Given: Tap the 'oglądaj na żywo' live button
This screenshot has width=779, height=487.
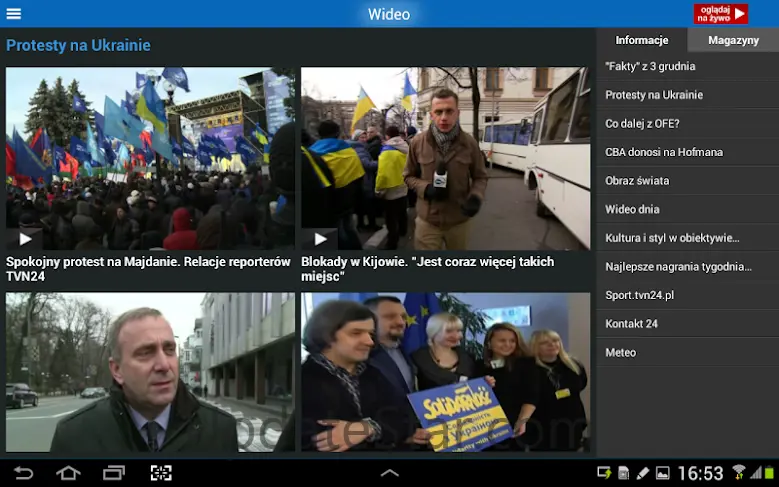Looking at the screenshot, I should [720, 14].
